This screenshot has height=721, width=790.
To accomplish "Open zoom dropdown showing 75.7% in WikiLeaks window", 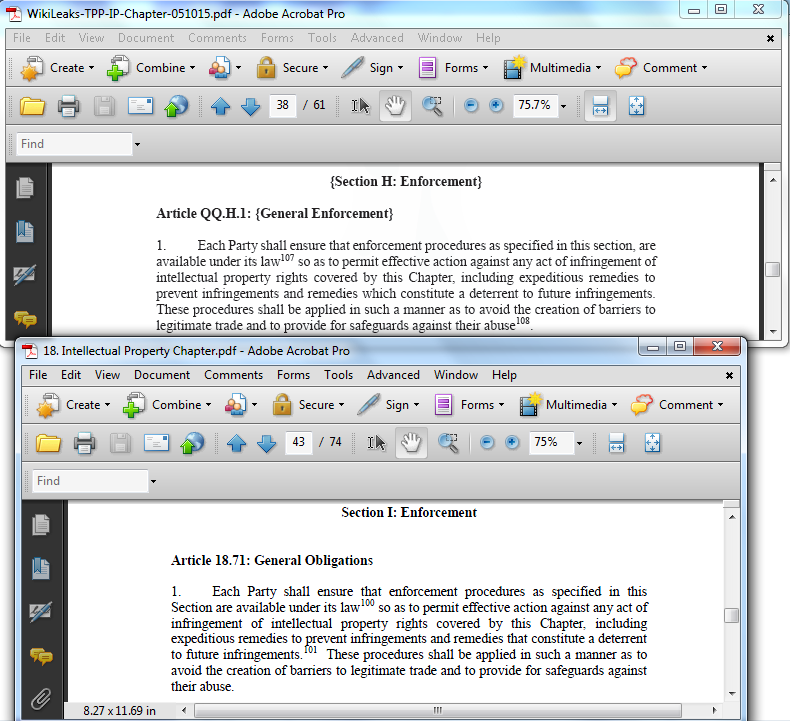I will pos(563,106).
